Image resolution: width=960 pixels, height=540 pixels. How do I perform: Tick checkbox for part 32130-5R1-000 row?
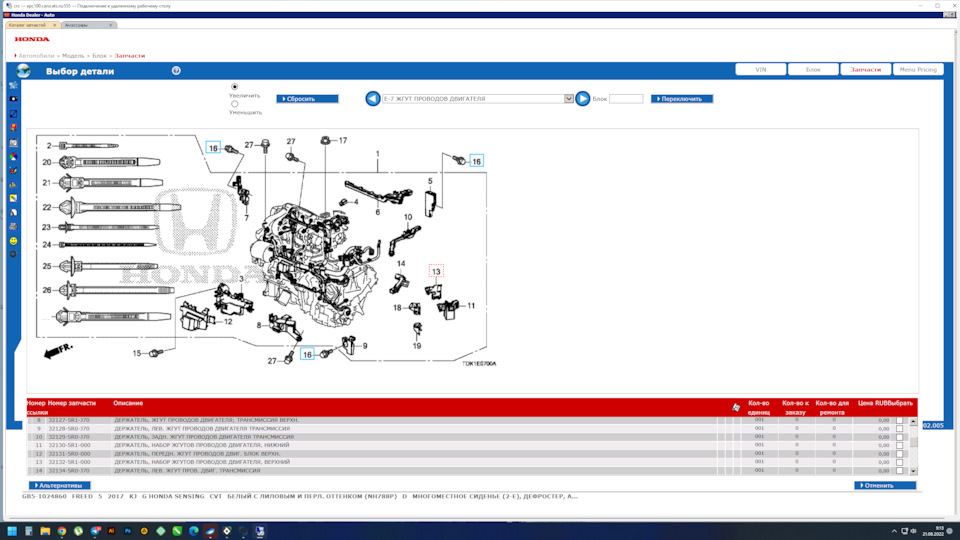point(899,446)
